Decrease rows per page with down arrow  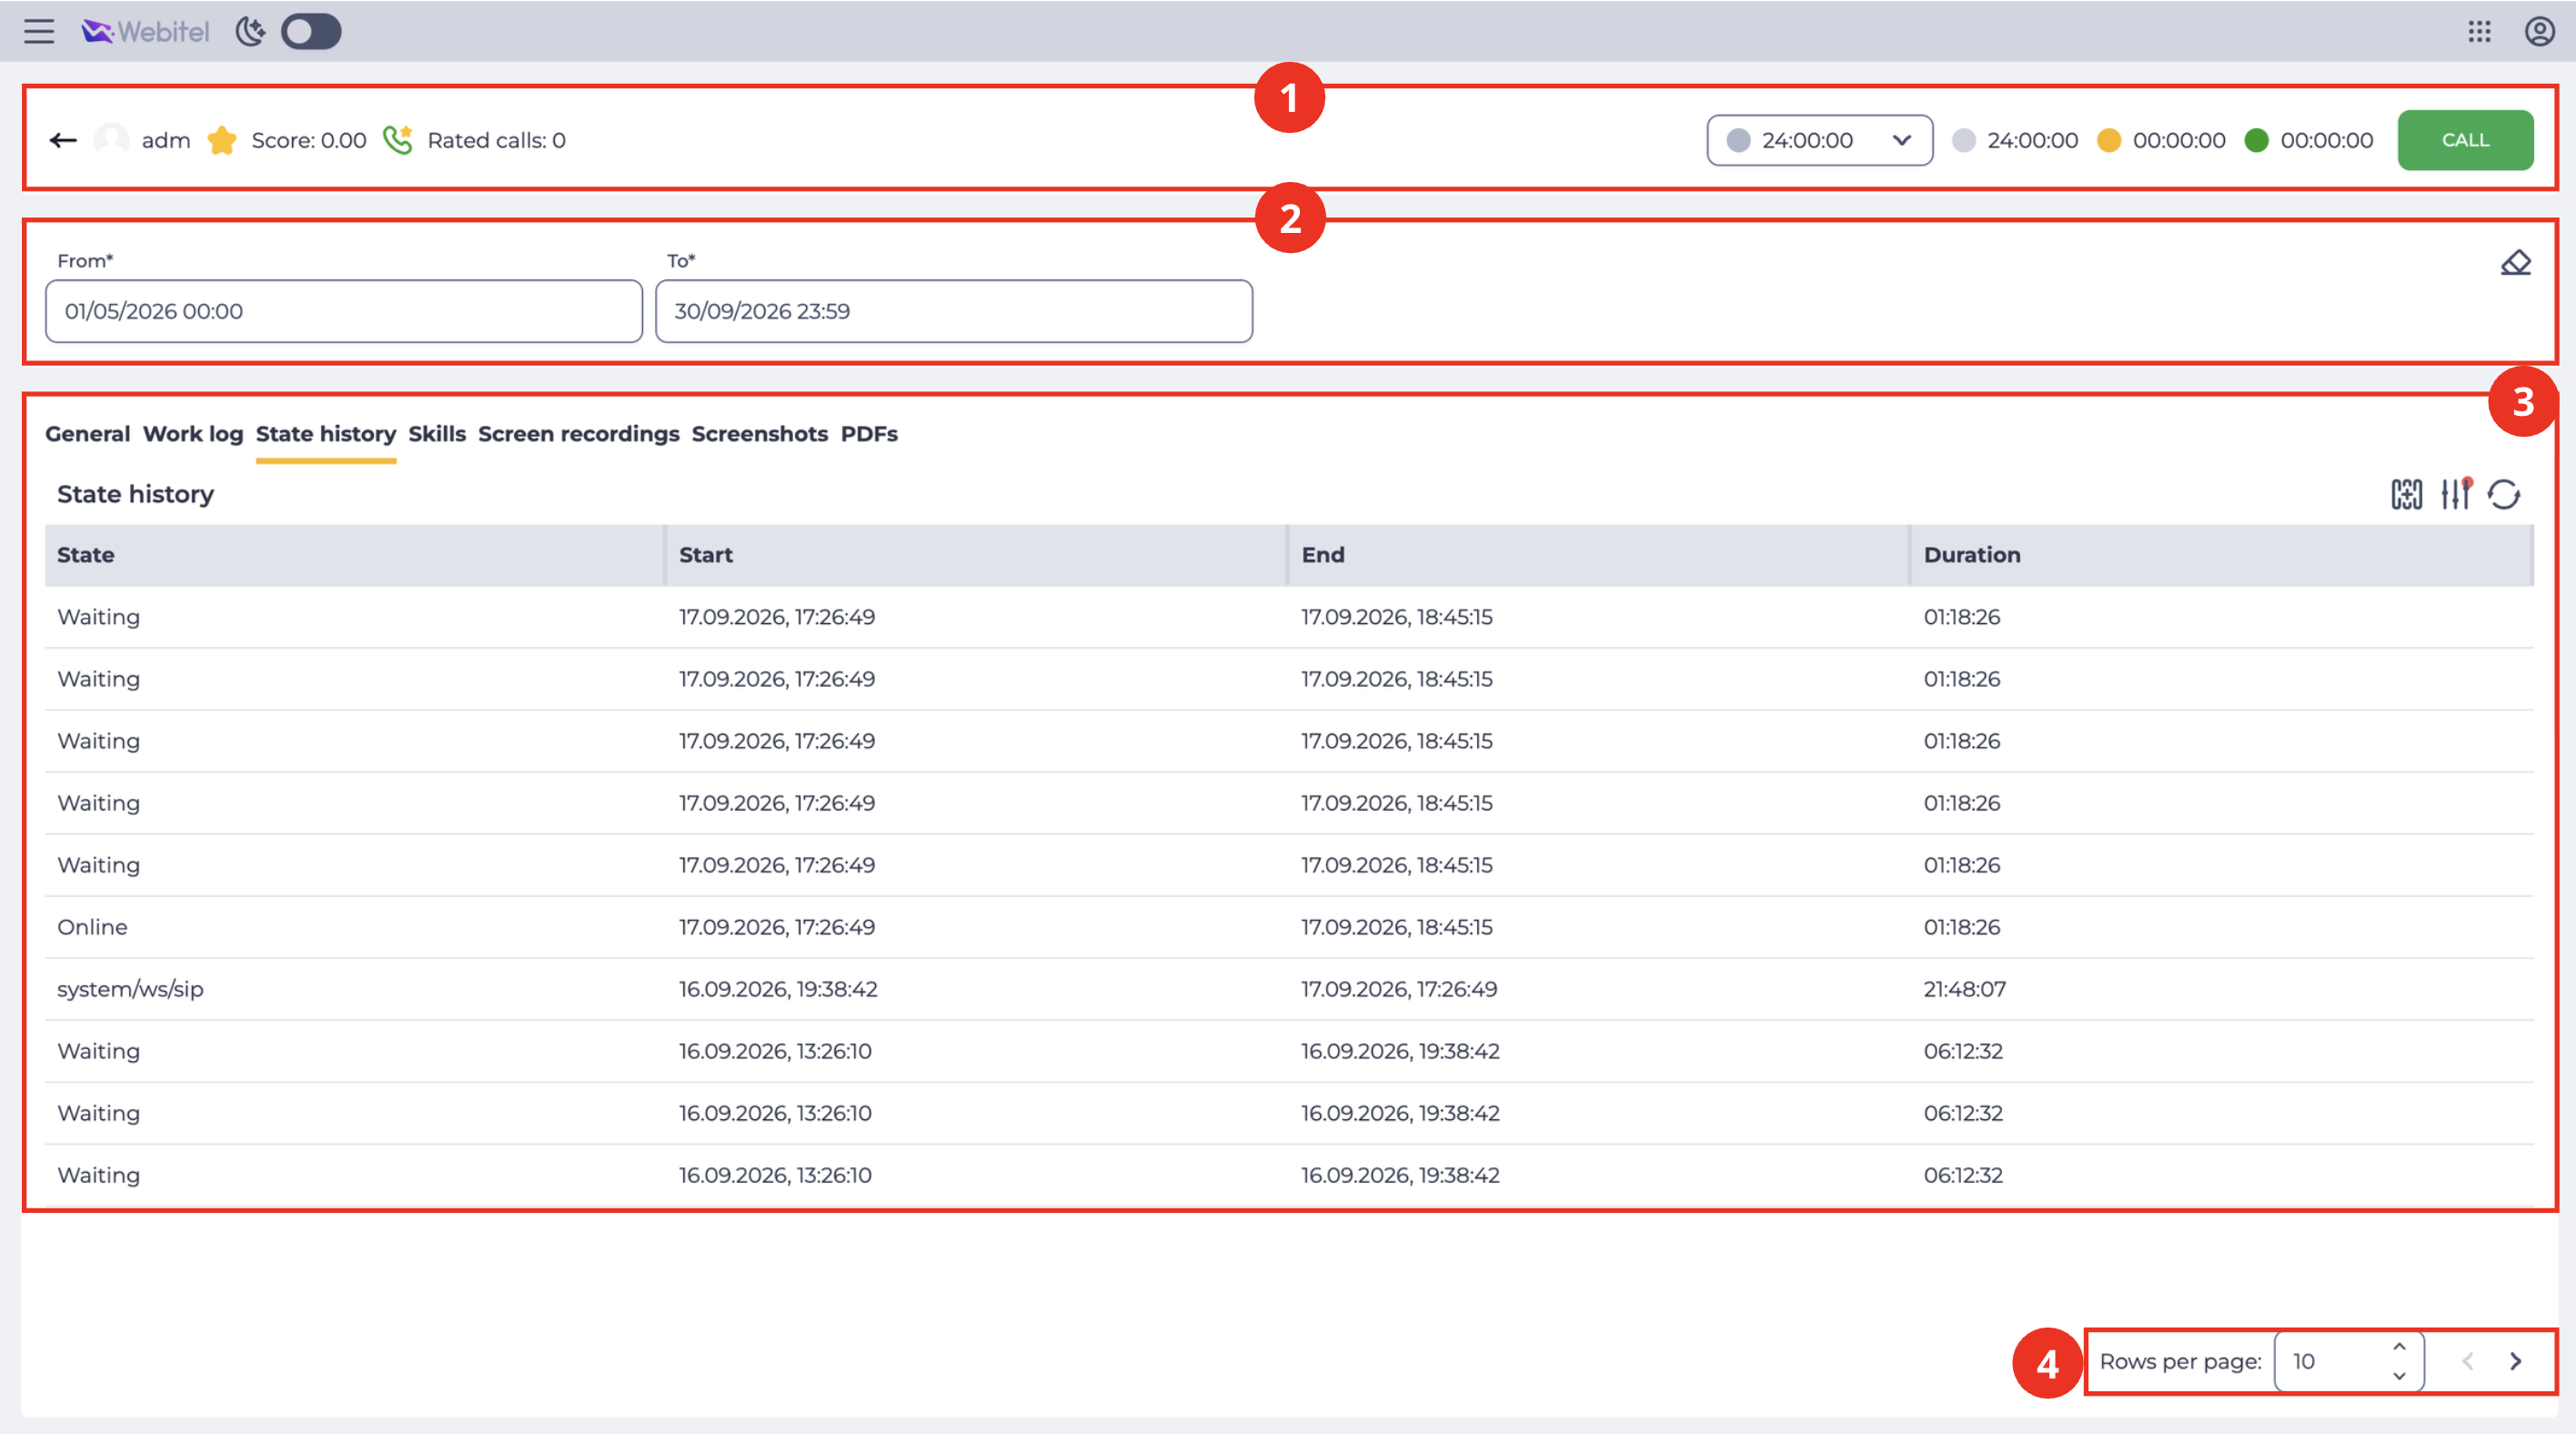tap(2399, 1376)
